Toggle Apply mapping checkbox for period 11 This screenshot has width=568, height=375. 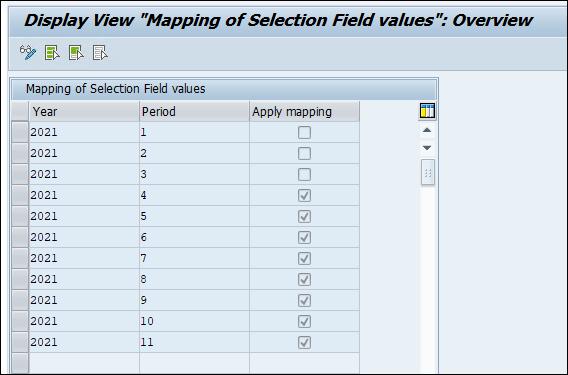point(304,342)
